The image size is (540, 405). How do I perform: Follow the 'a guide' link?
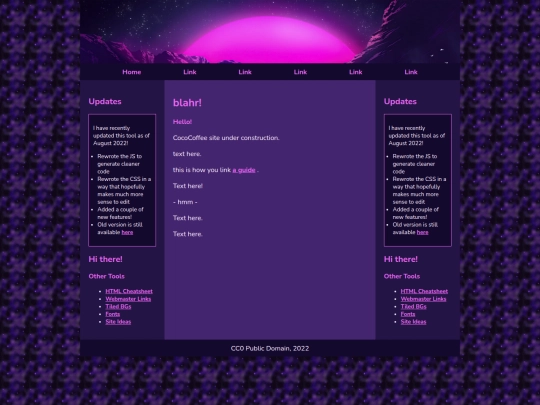244,170
